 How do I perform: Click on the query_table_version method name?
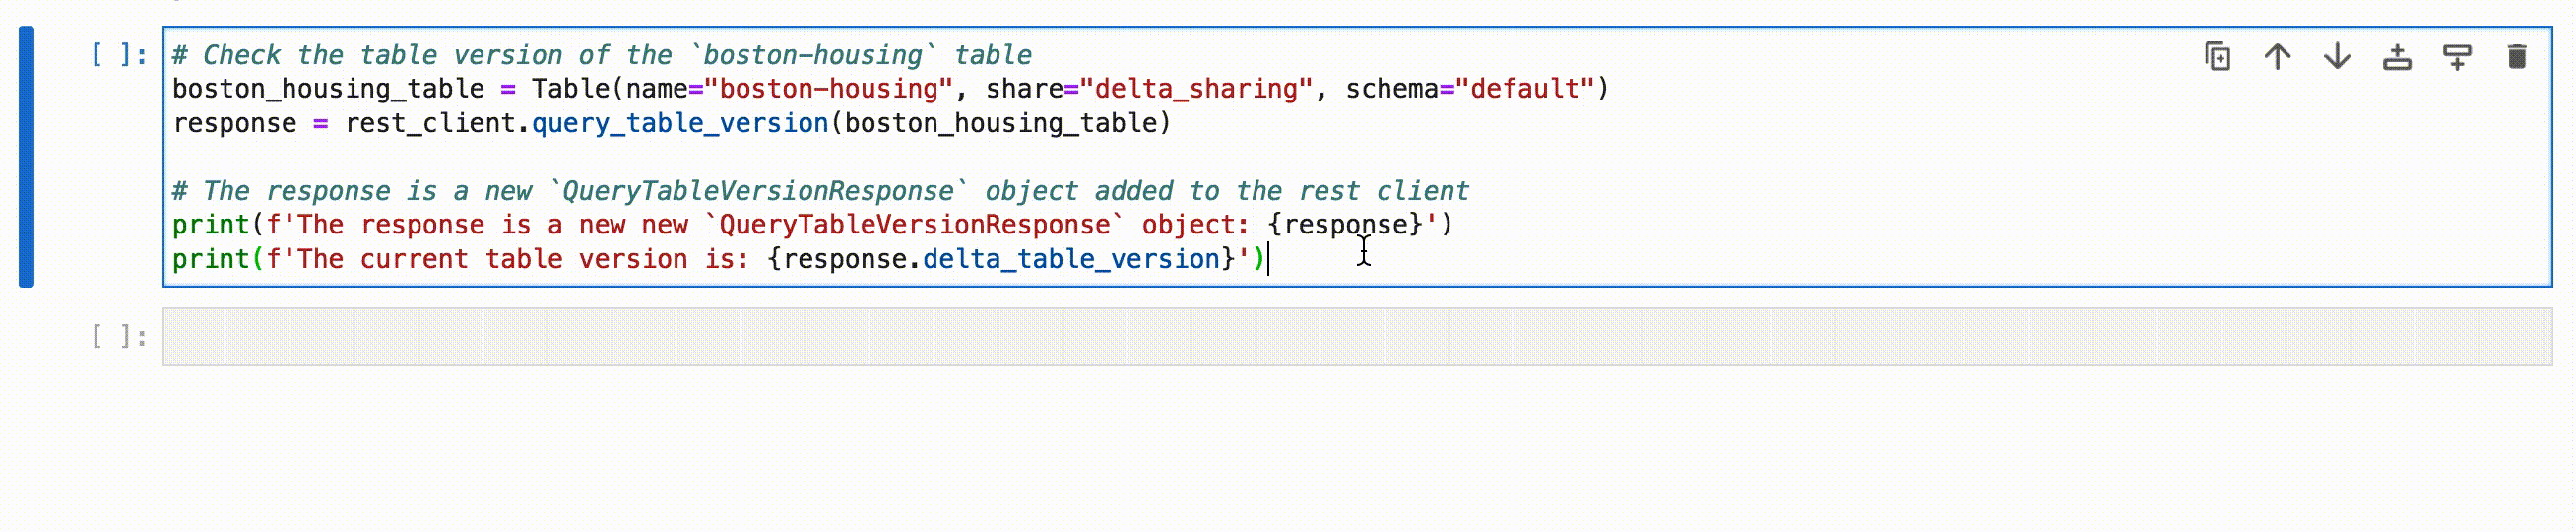pos(680,124)
